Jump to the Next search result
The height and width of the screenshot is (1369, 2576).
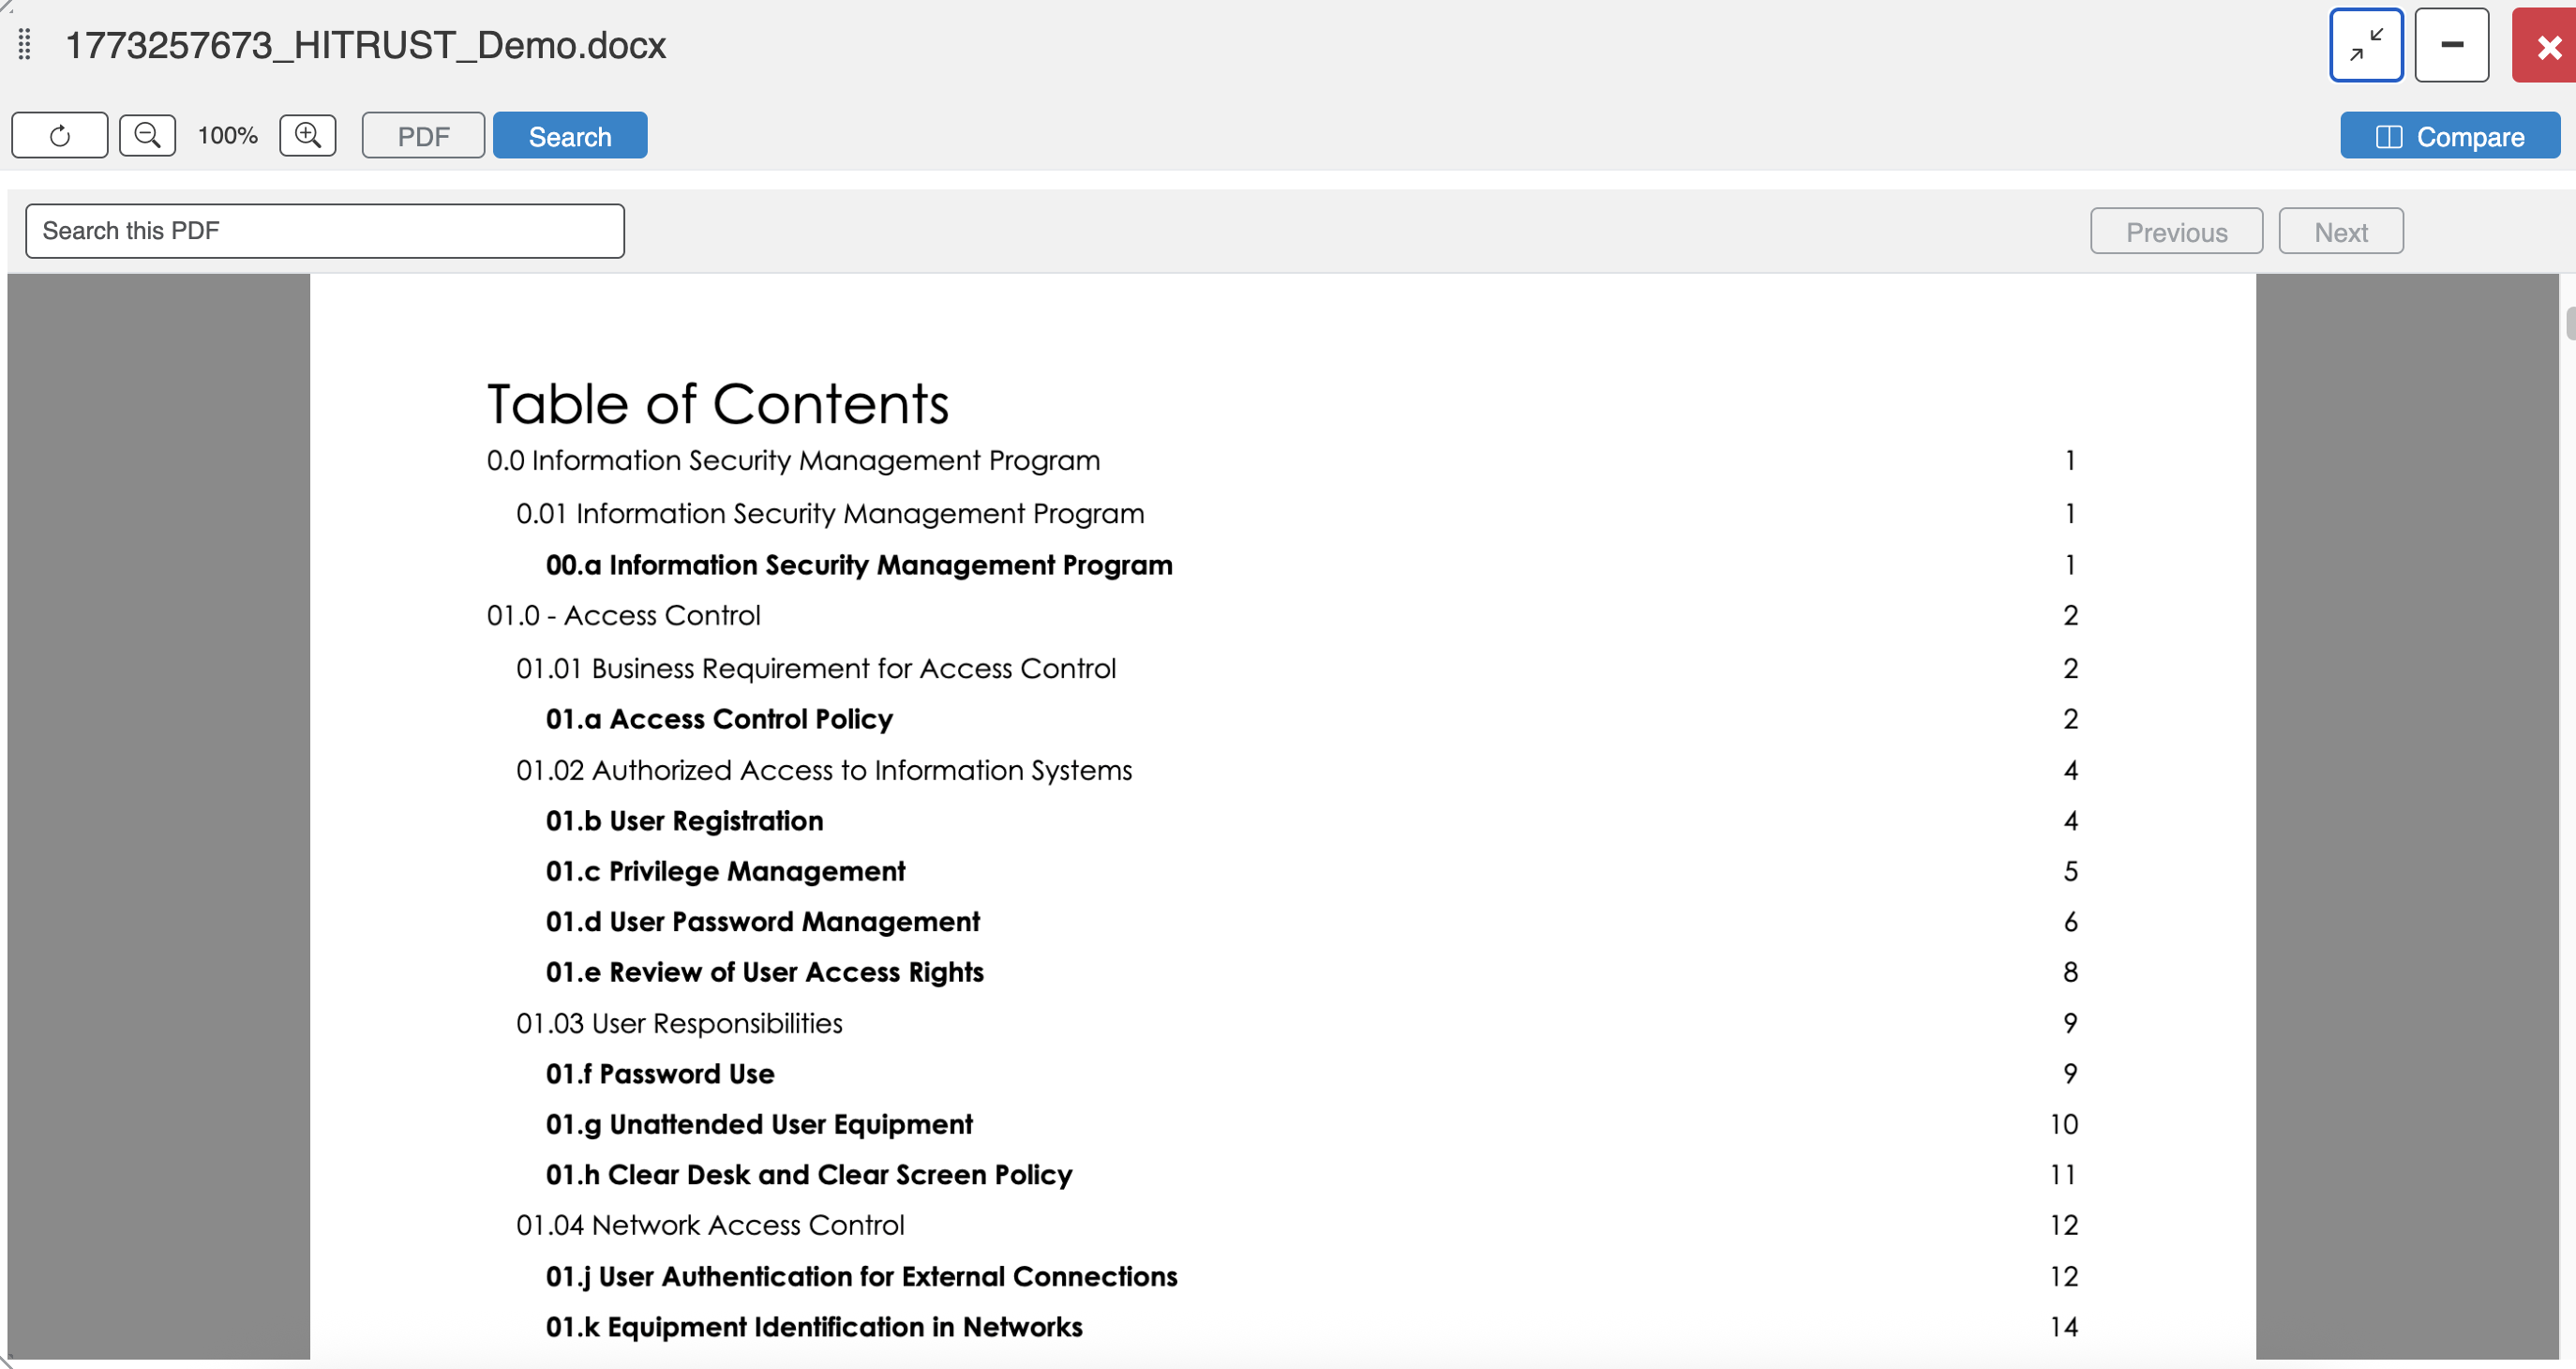tap(2341, 232)
